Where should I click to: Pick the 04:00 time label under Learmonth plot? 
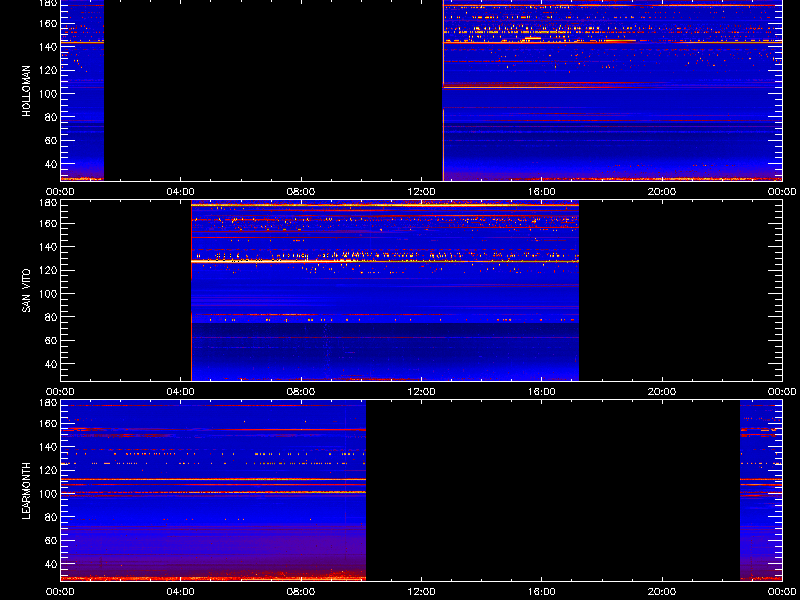181,592
